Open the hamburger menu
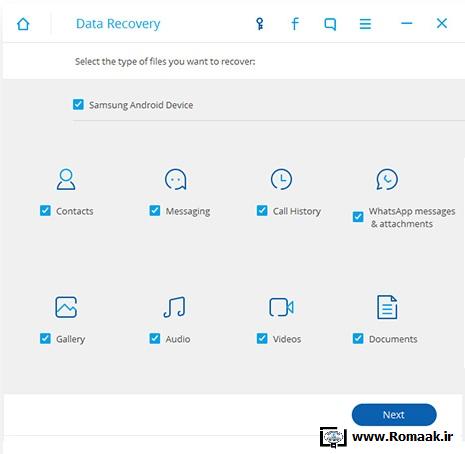465x454 pixels. [365, 24]
